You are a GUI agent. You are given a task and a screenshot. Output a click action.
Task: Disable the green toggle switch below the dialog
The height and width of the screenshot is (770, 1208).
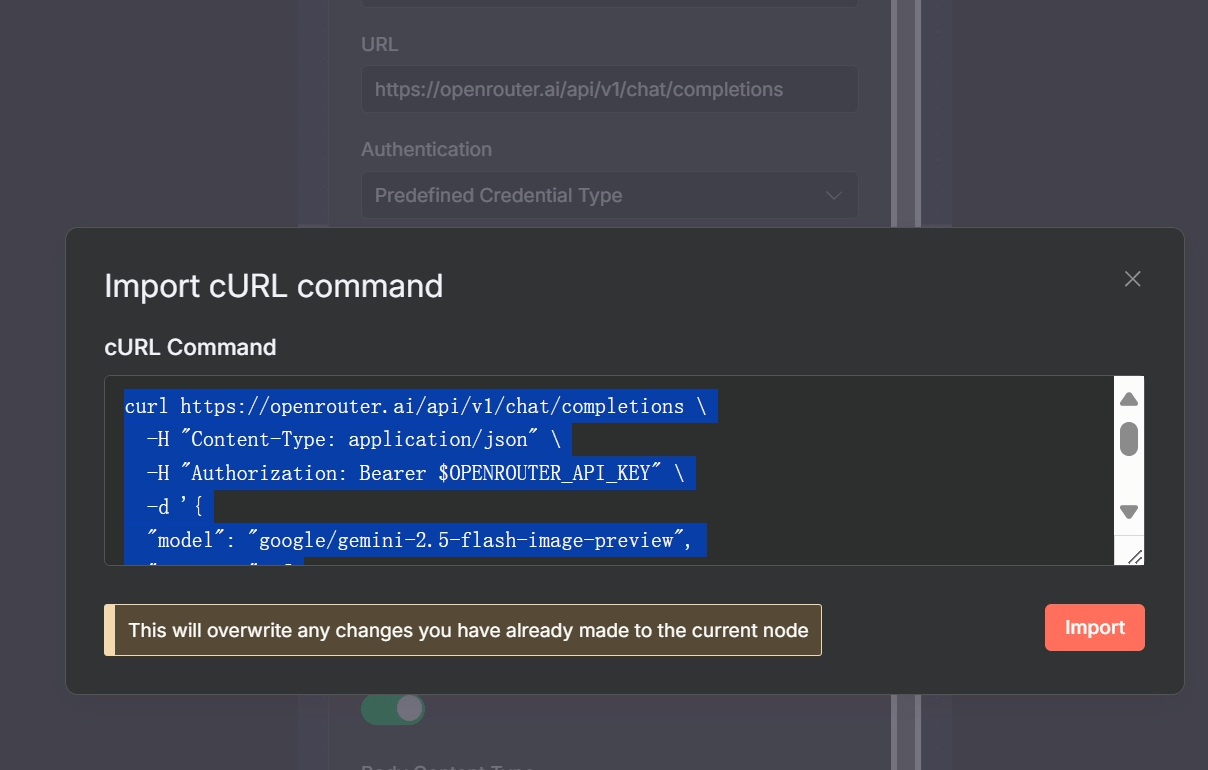click(392, 708)
